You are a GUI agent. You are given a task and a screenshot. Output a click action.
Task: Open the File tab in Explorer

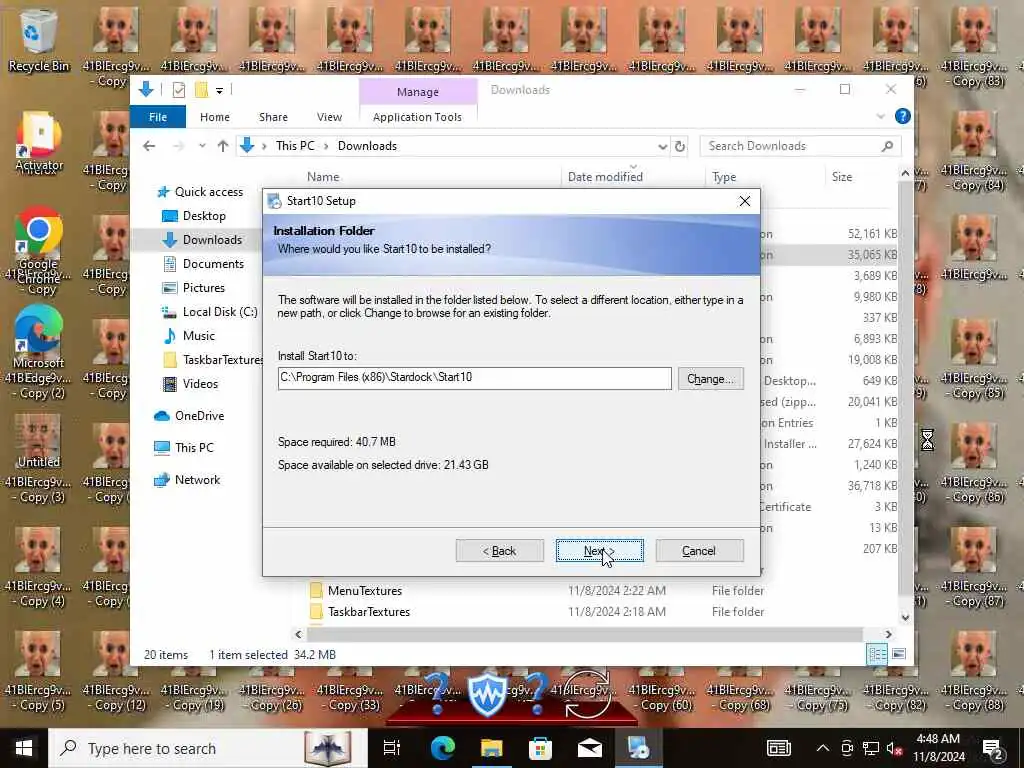click(157, 117)
